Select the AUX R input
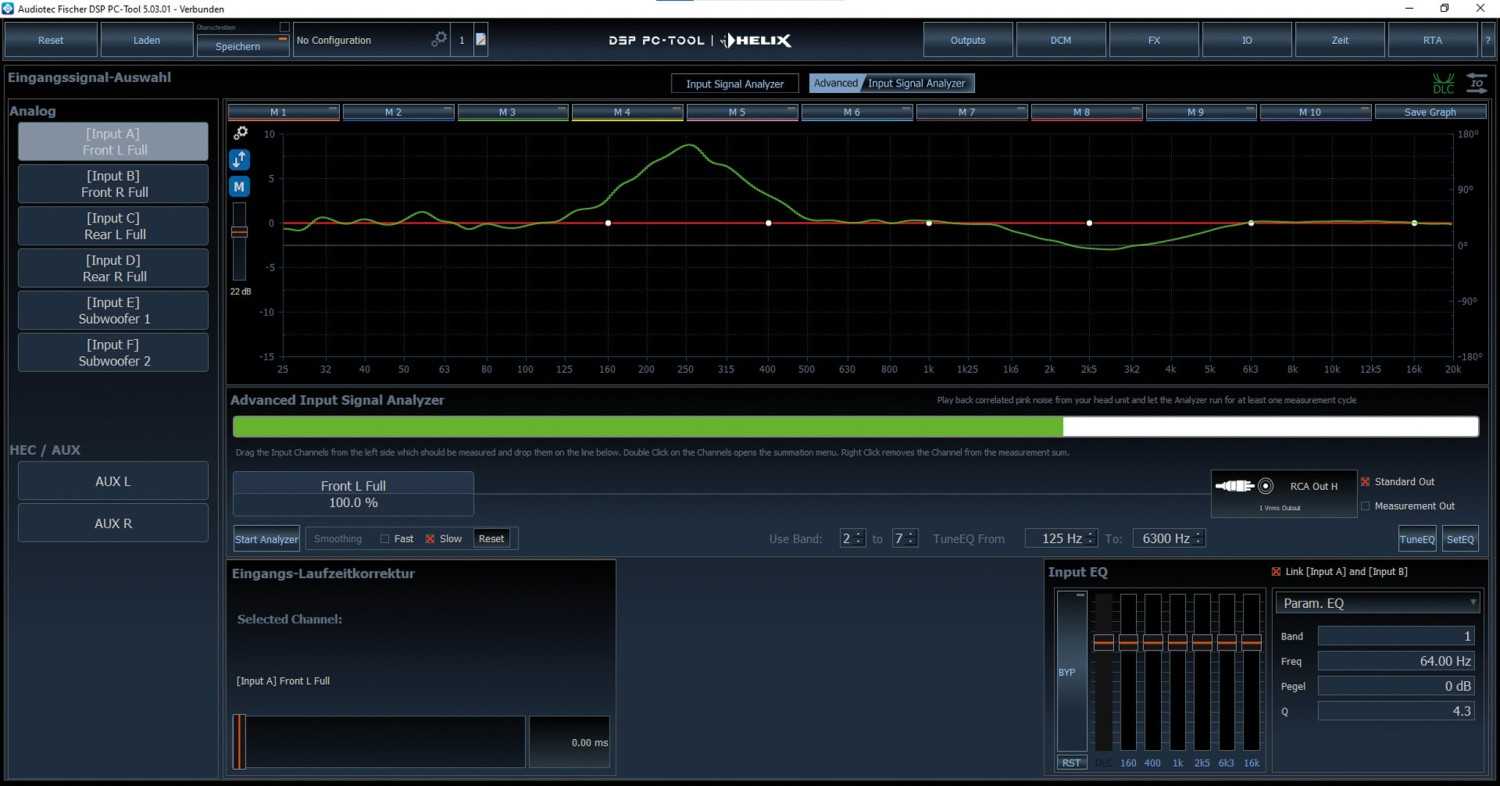The image size is (1500, 786). 113,523
